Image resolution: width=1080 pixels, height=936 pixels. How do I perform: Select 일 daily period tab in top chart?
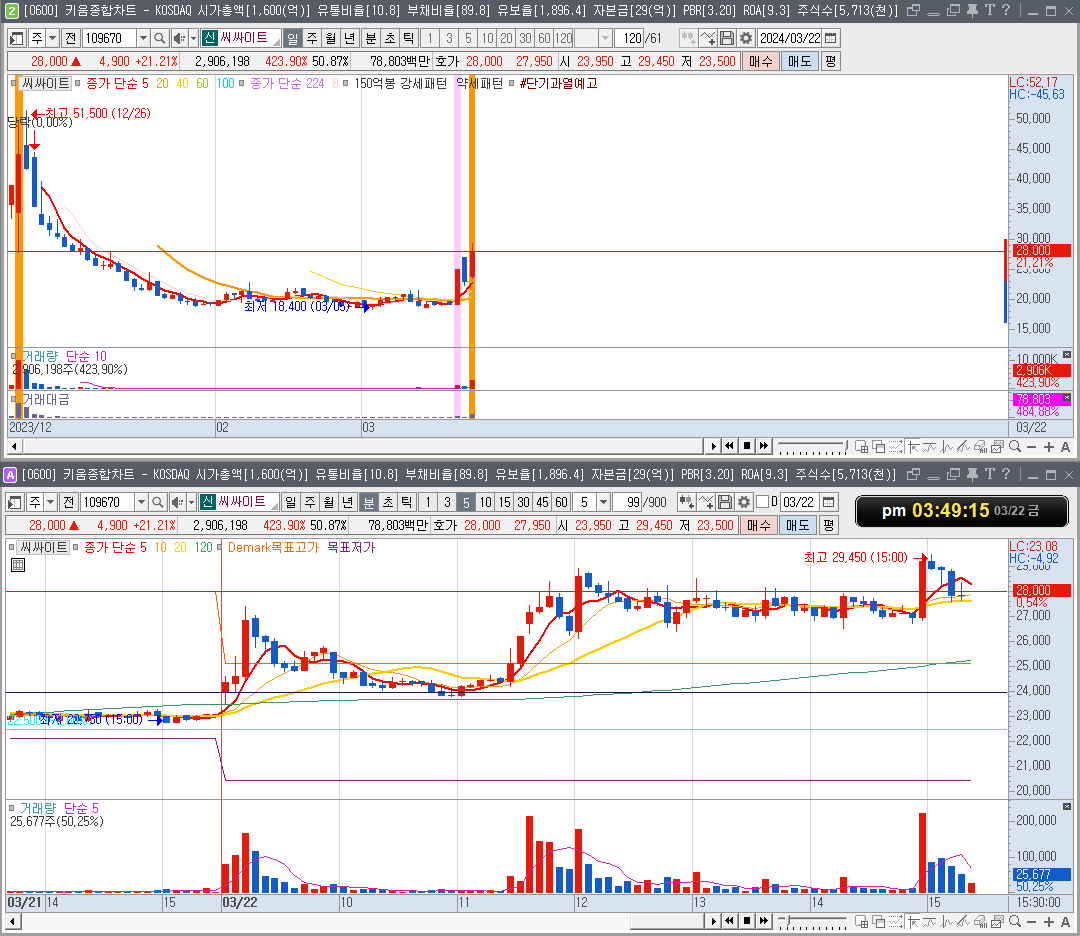point(293,38)
